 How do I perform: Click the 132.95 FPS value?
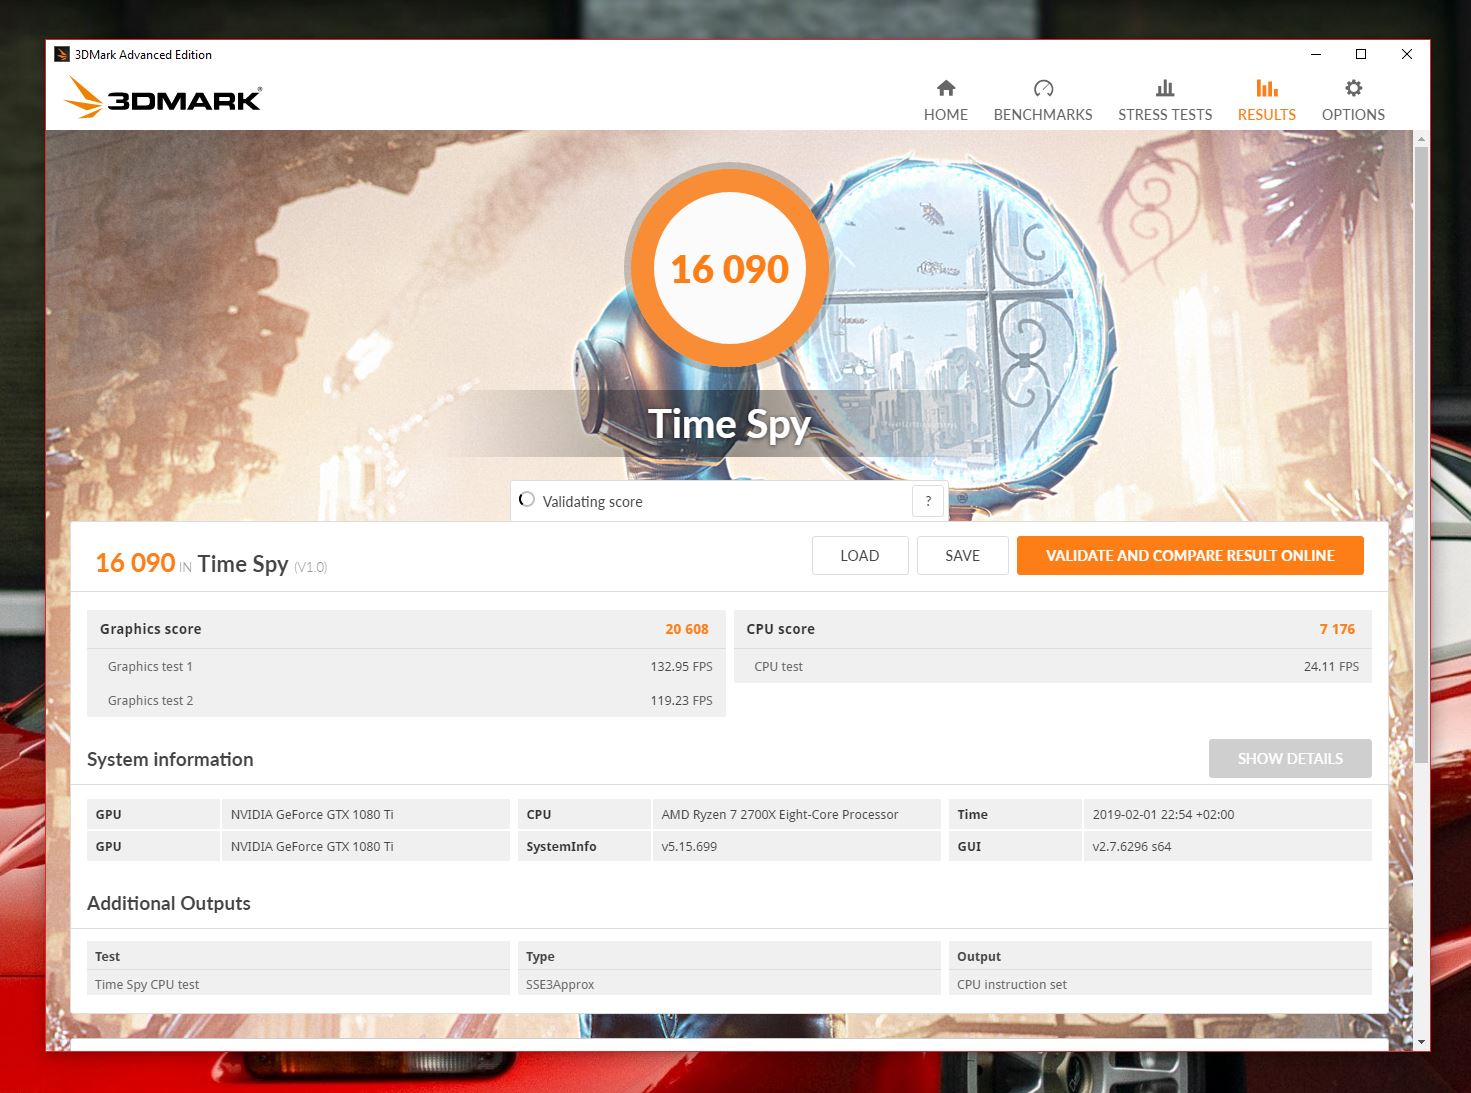(x=681, y=666)
